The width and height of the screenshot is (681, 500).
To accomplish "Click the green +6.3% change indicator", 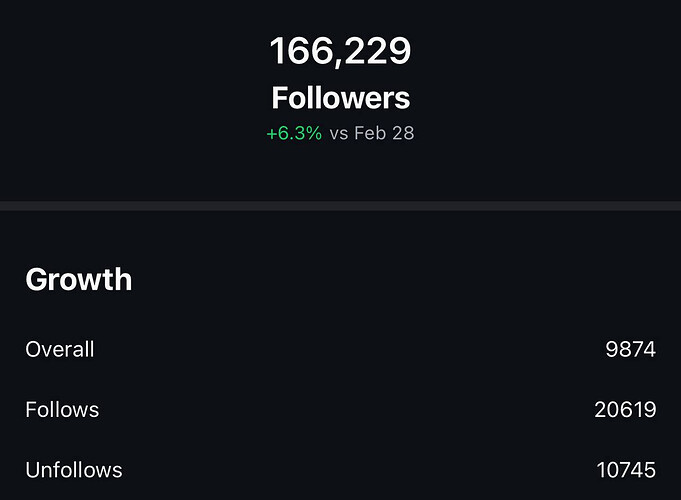I will click(x=294, y=133).
